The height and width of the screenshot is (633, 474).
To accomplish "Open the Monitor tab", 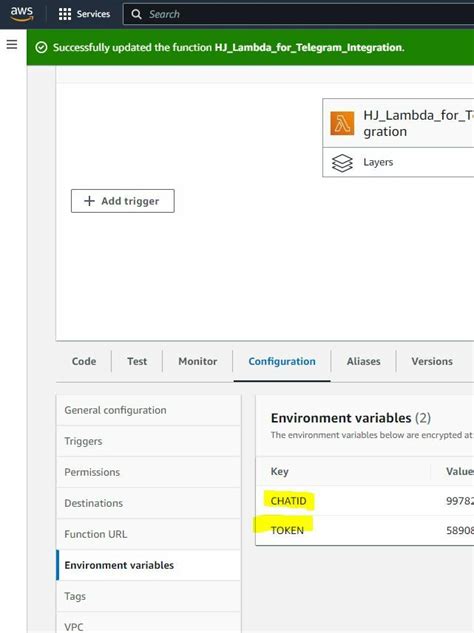I will coord(198,361).
